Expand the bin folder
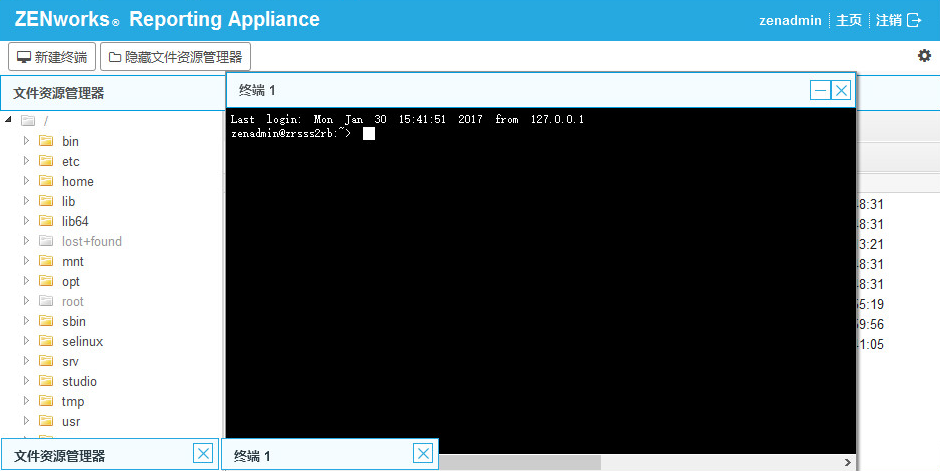Screen dimensions: 940x471 tap(26, 141)
